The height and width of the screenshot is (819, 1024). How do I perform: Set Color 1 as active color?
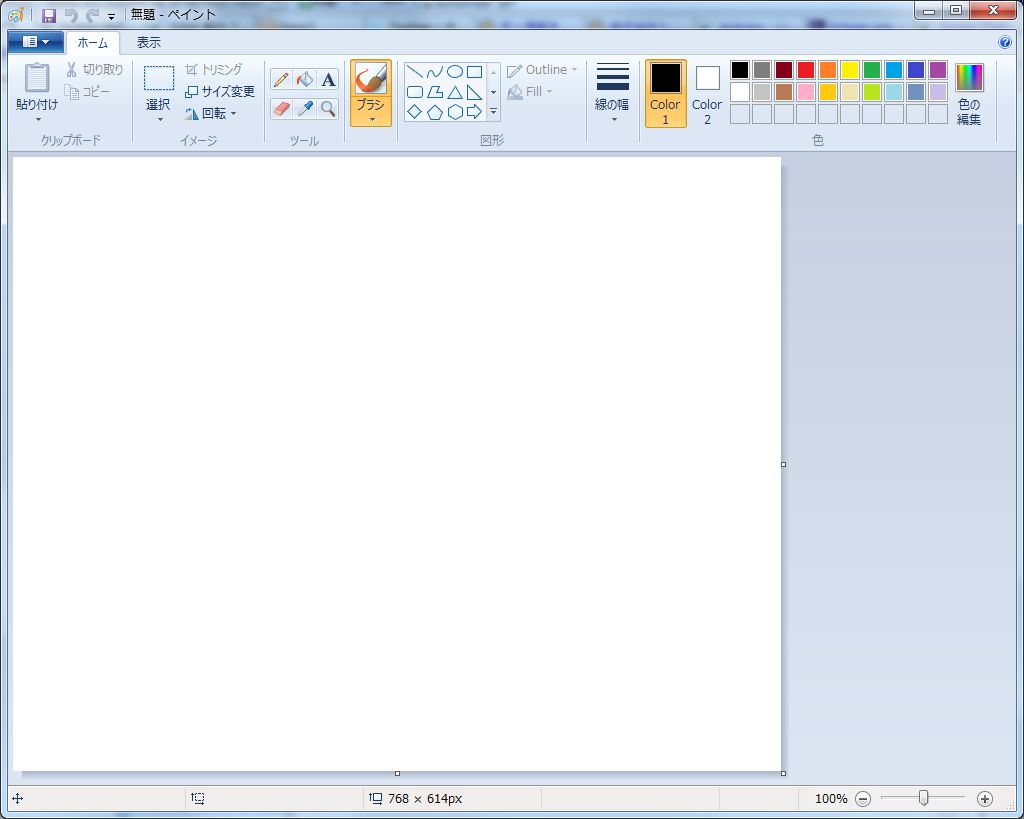(x=665, y=93)
